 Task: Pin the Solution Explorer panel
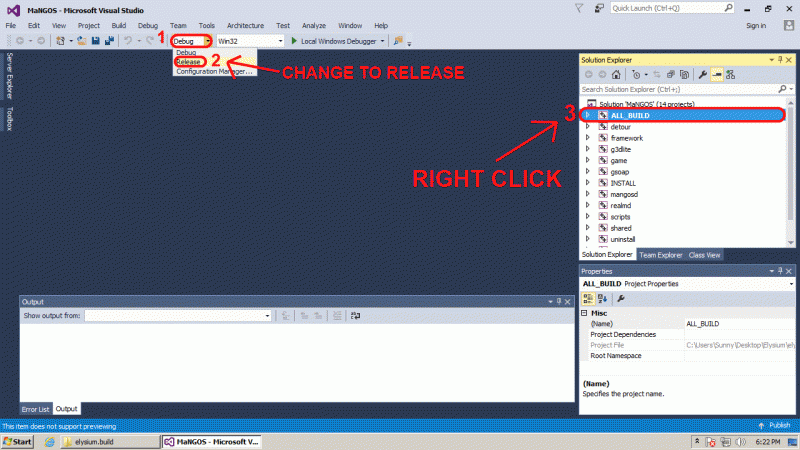[x=780, y=60]
